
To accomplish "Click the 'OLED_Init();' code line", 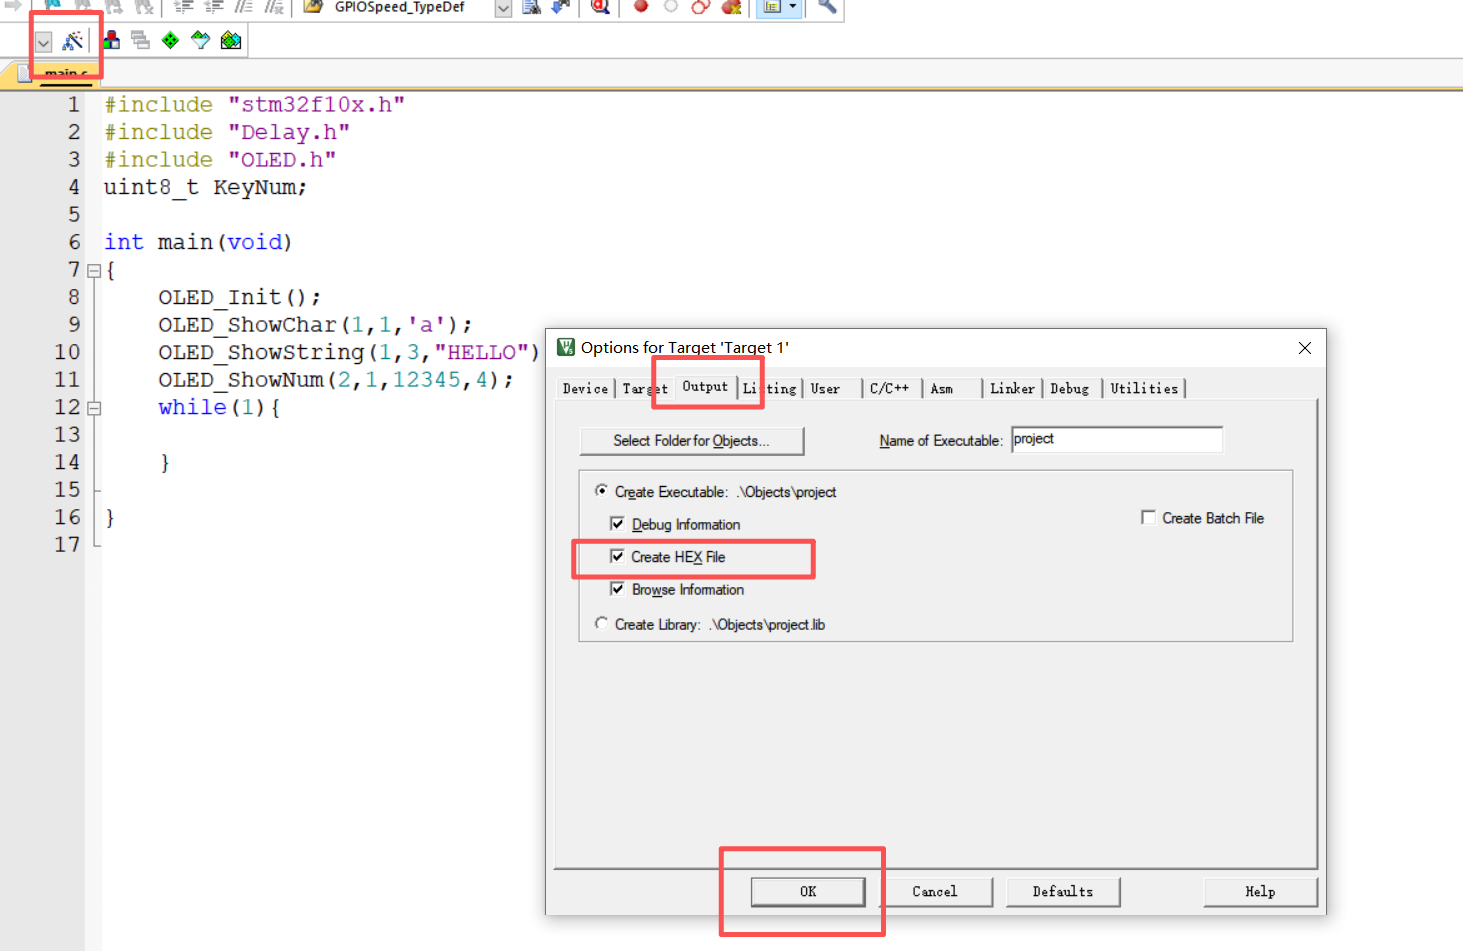I will (240, 298).
